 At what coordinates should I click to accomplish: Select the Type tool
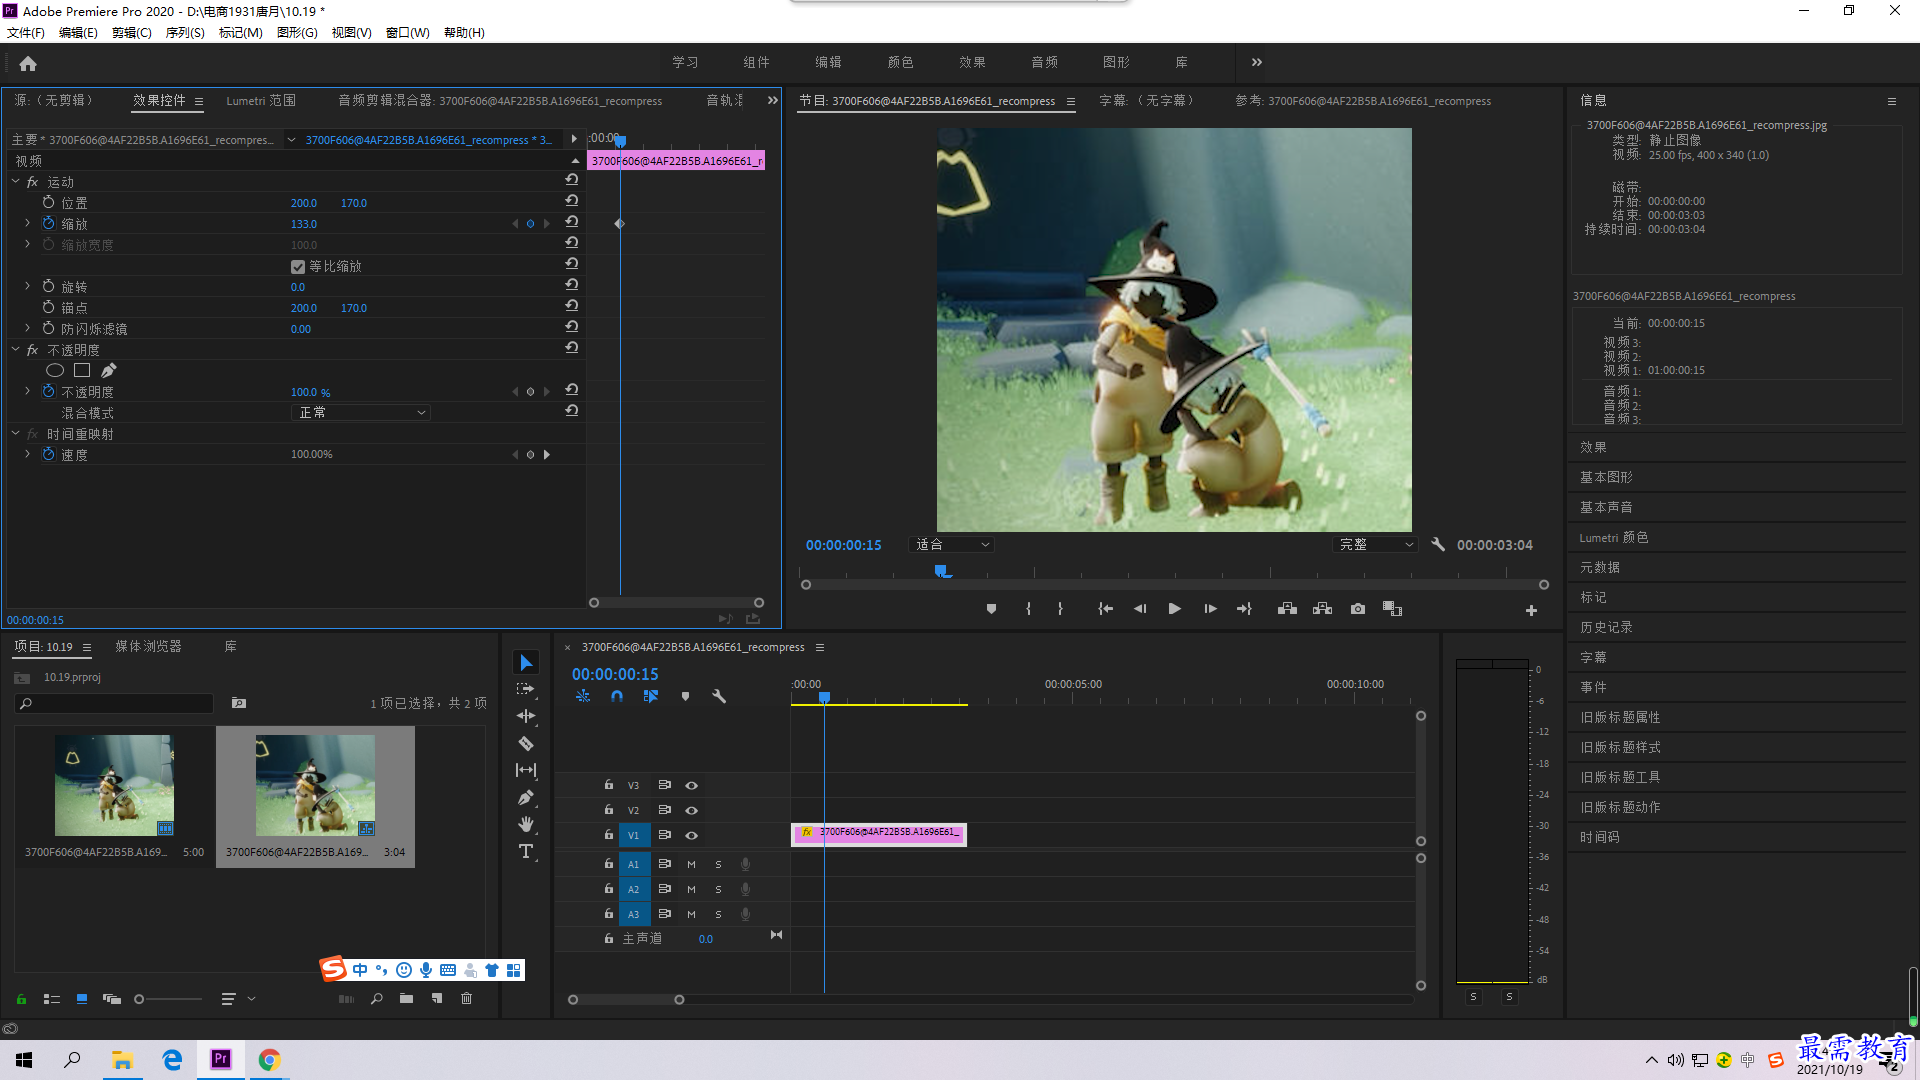(526, 851)
